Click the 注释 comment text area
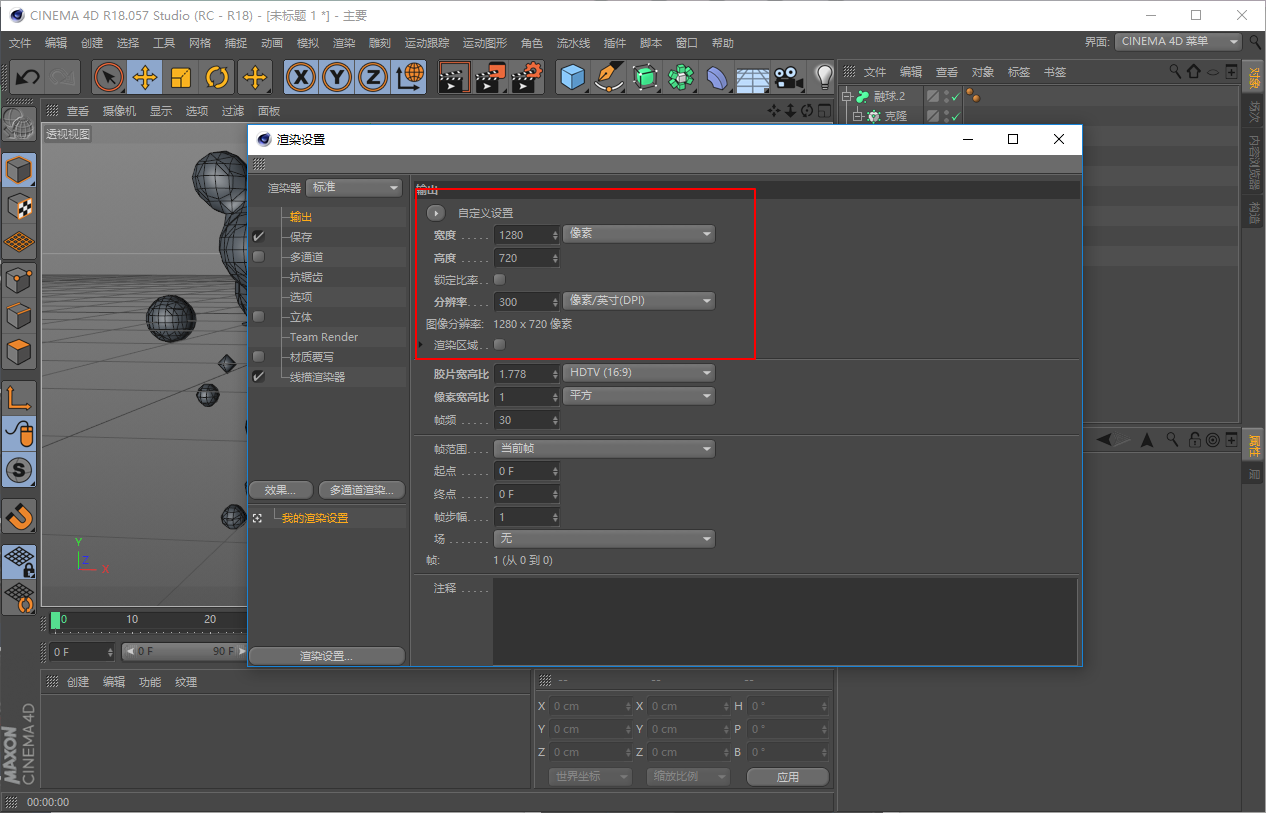The height and width of the screenshot is (813, 1266). pyautogui.click(x=785, y=621)
